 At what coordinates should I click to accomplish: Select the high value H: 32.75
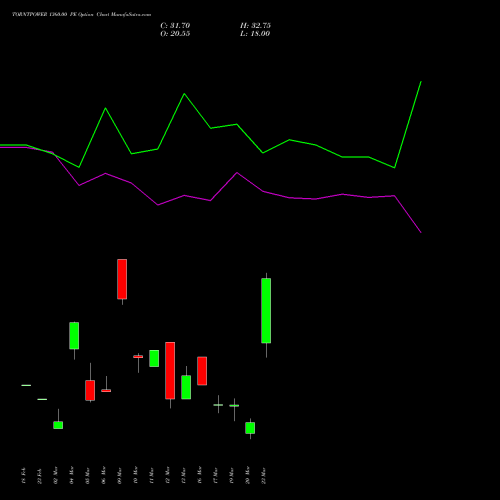pyautogui.click(x=255, y=26)
